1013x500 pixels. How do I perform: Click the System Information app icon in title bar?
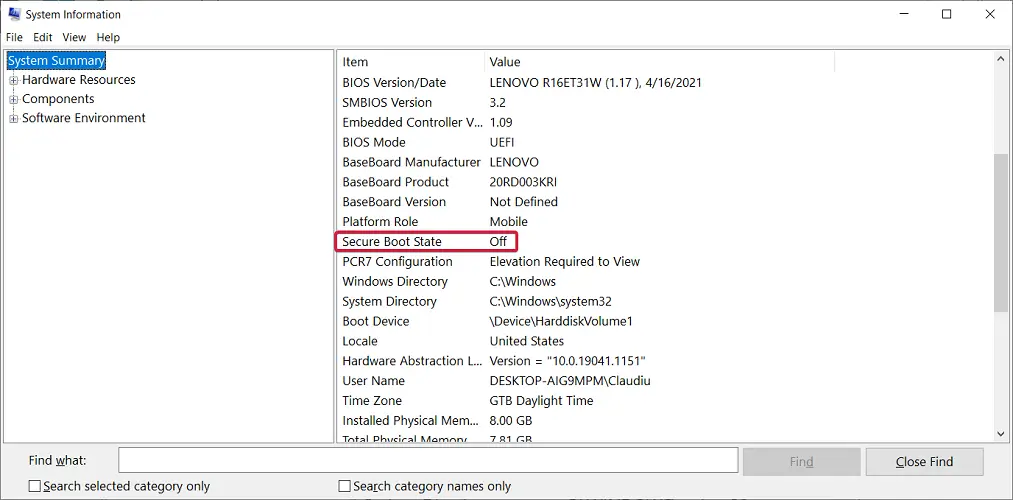(x=13, y=14)
